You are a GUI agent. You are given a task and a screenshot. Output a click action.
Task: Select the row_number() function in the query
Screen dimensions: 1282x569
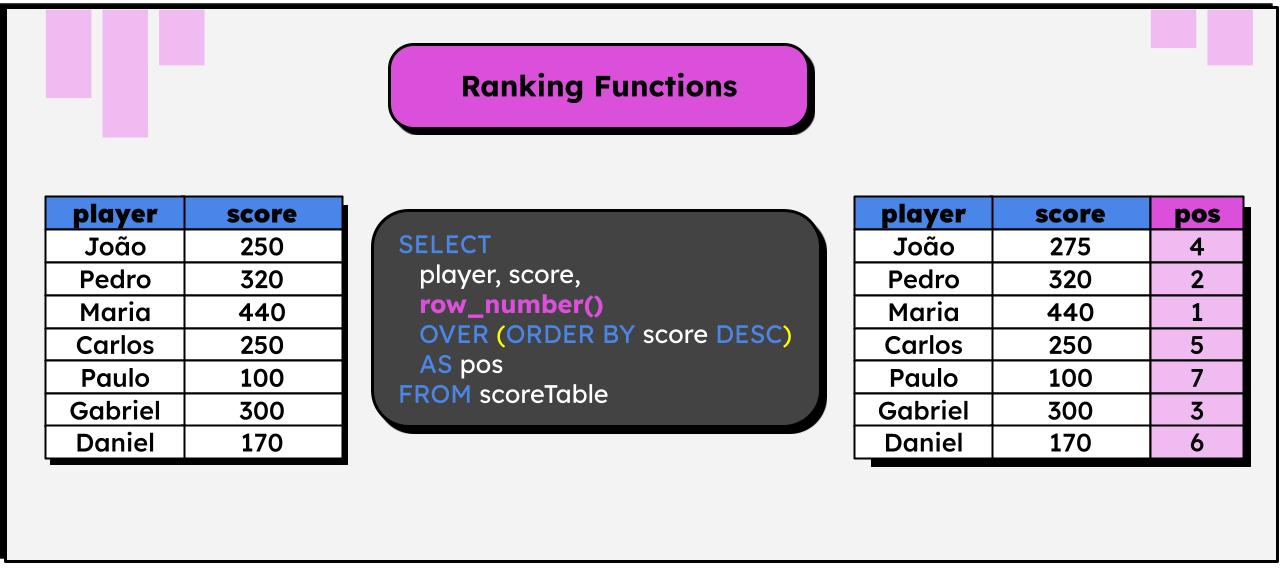[511, 305]
